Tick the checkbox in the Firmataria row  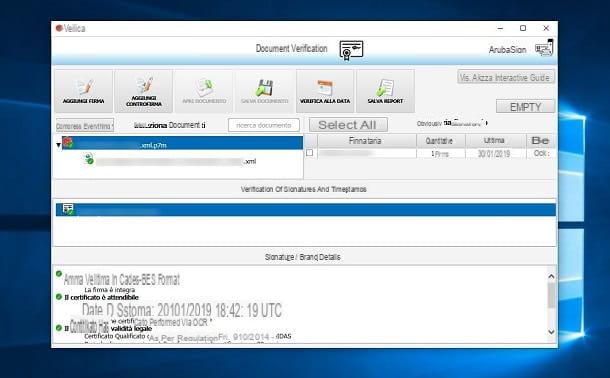click(310, 153)
